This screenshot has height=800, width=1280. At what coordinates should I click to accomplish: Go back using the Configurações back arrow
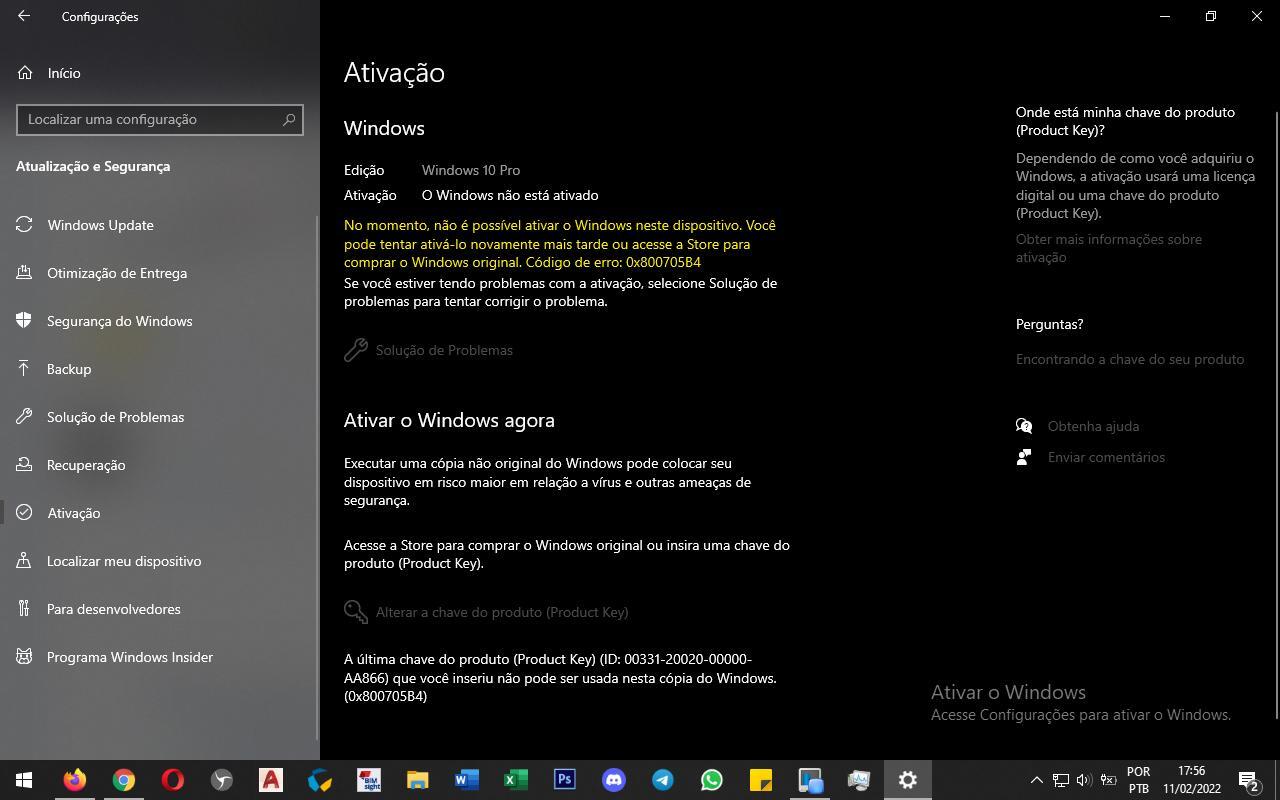tap(24, 16)
